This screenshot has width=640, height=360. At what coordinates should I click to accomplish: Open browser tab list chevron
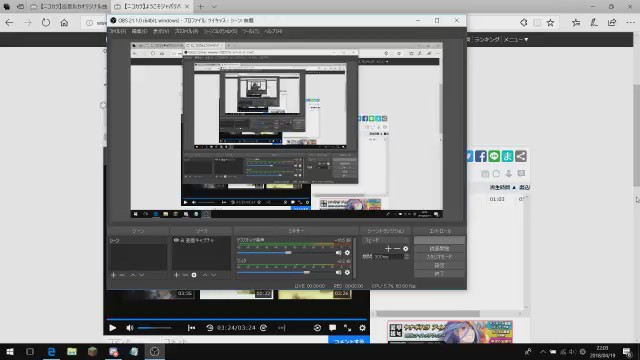click(x=214, y=7)
